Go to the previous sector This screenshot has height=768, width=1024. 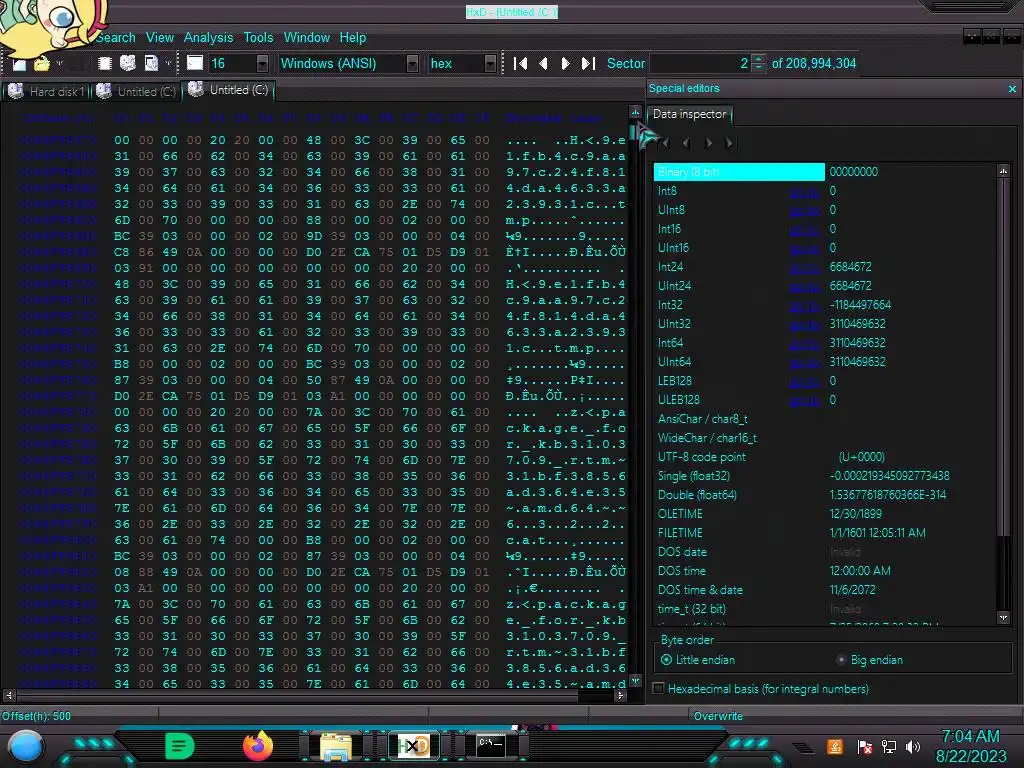click(x=543, y=63)
